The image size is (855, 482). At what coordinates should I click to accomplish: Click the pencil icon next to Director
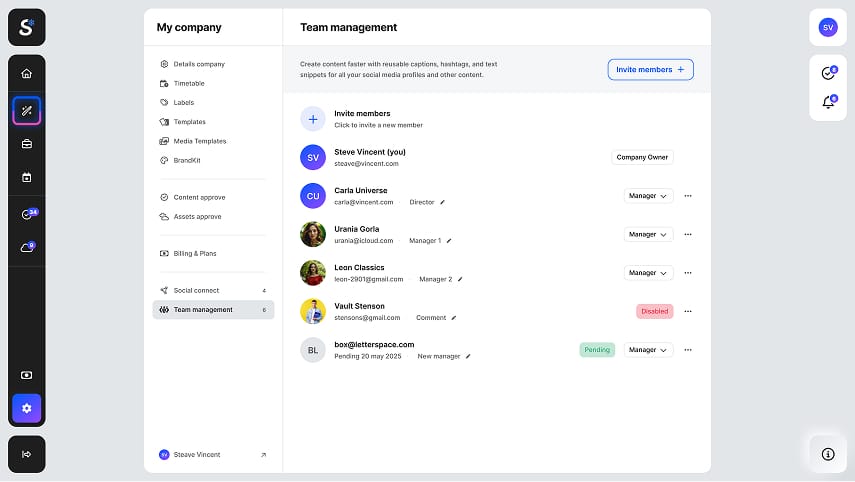(x=443, y=202)
